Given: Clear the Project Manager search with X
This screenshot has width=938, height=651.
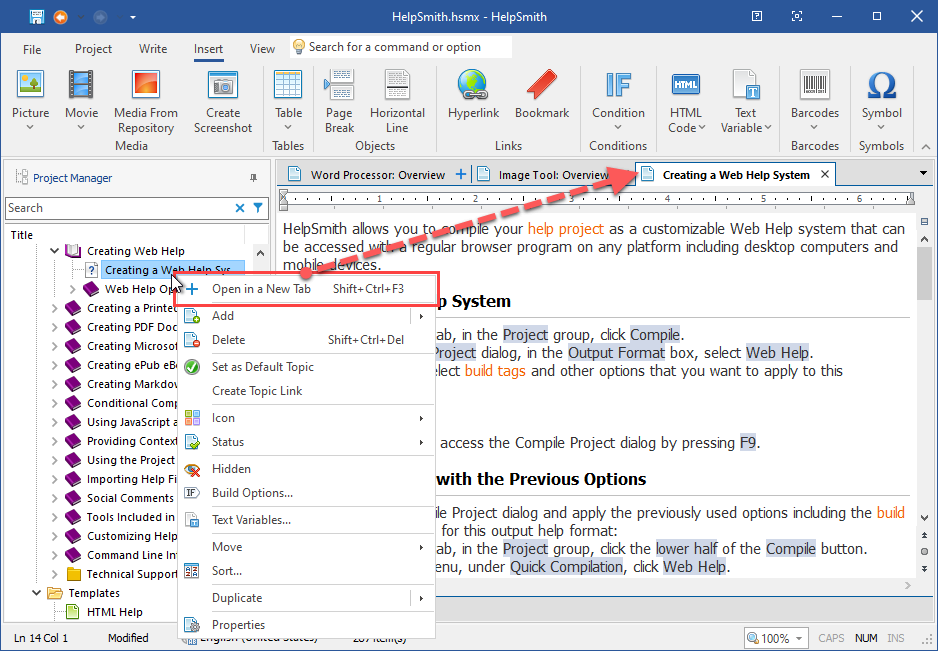Looking at the screenshot, I should [x=240, y=208].
